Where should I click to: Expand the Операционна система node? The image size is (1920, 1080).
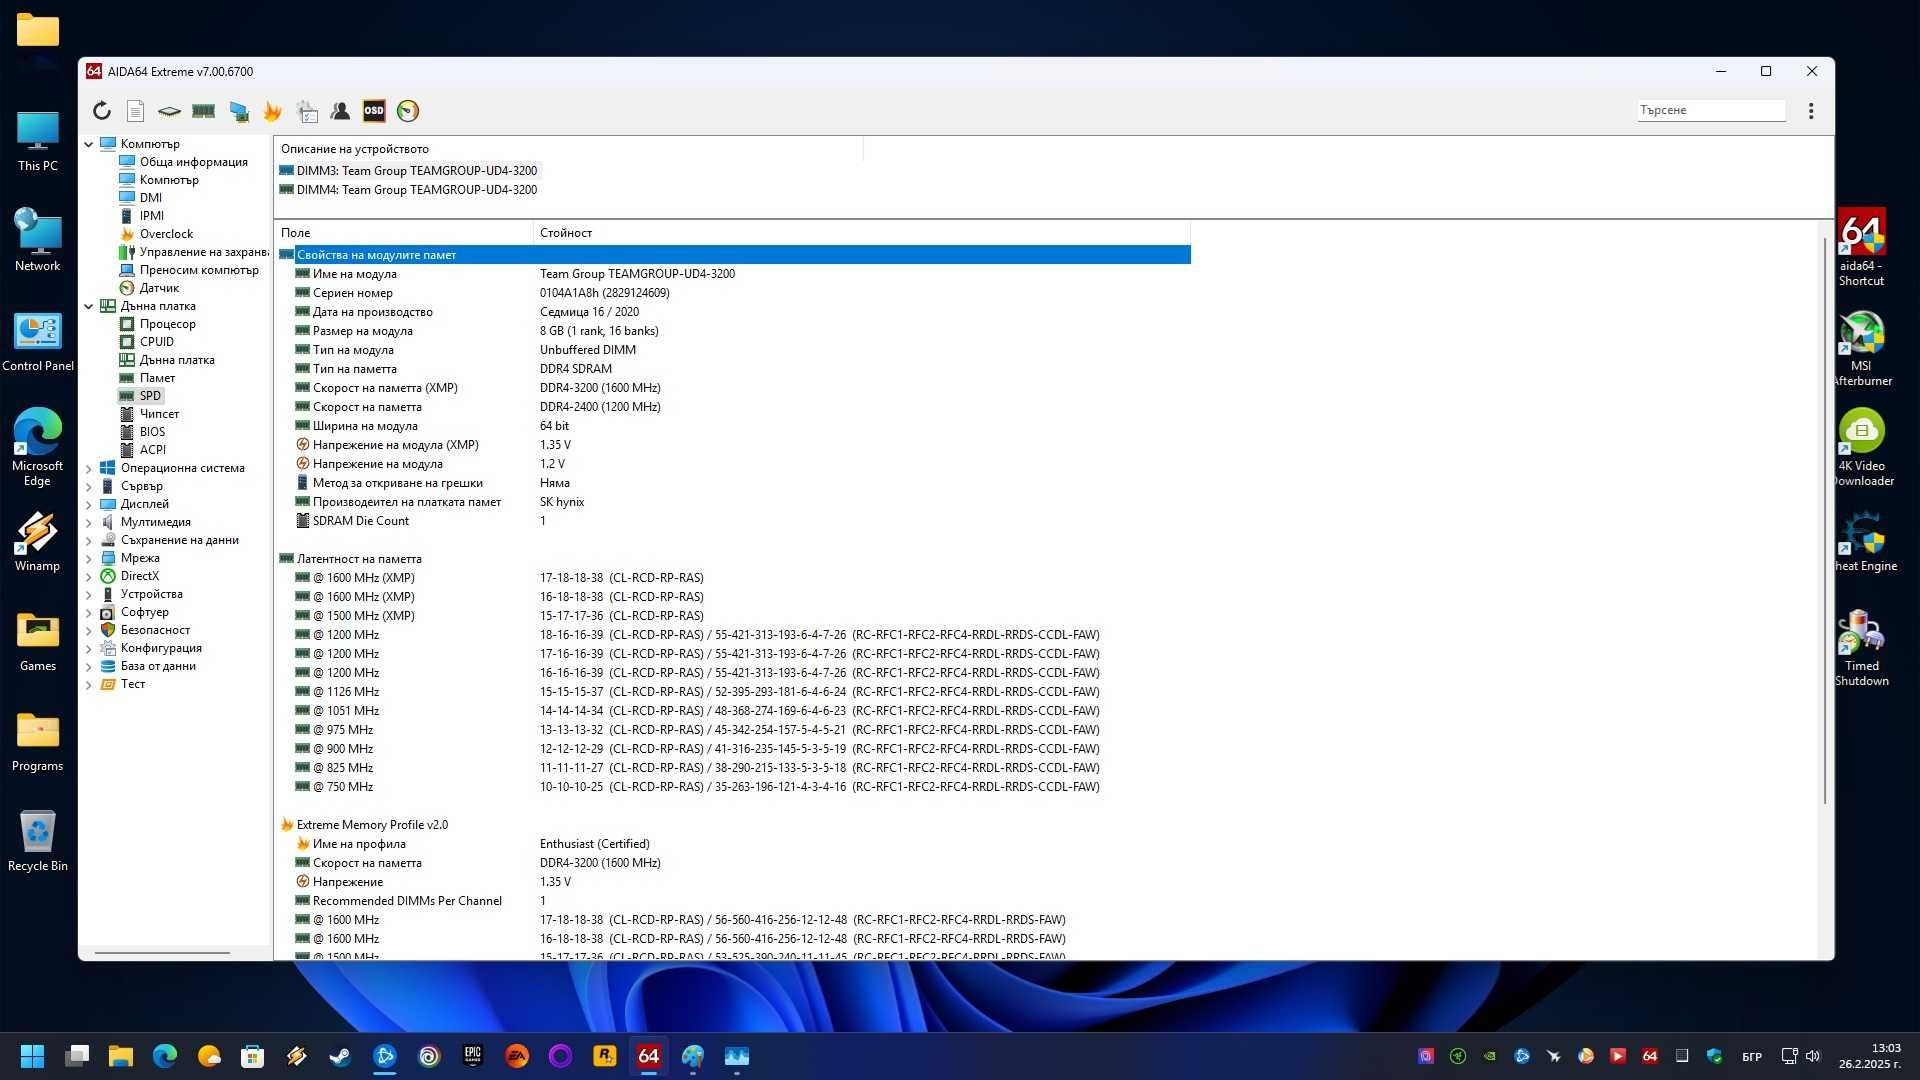click(x=89, y=468)
